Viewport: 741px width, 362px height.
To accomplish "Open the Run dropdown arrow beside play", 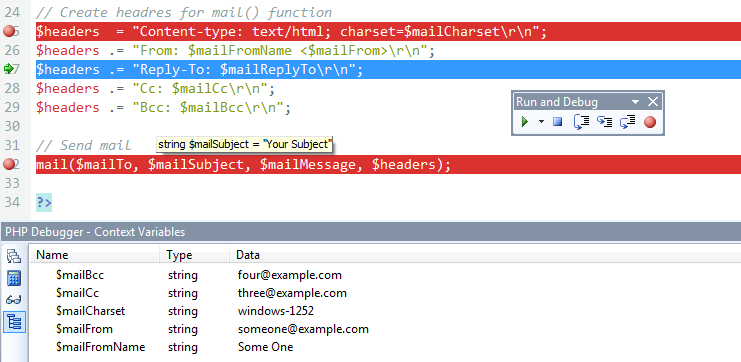I will [541, 122].
